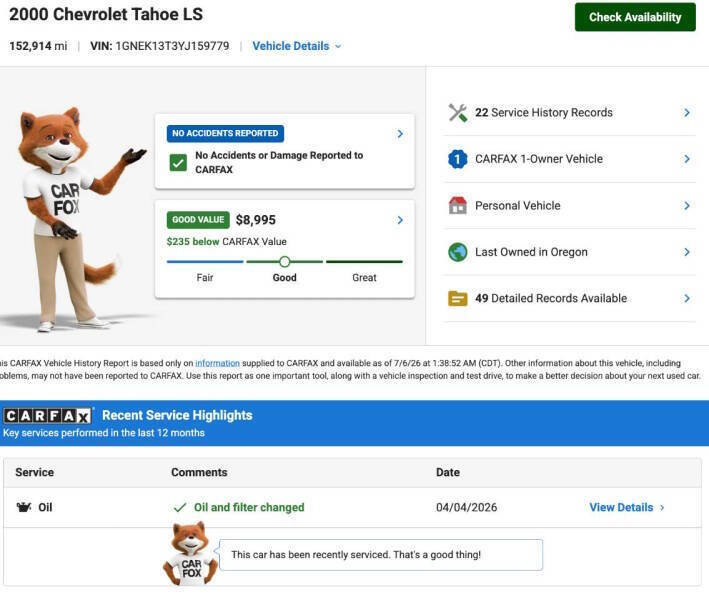Open the 49 Detailed Records Available row

pyautogui.click(x=569, y=298)
